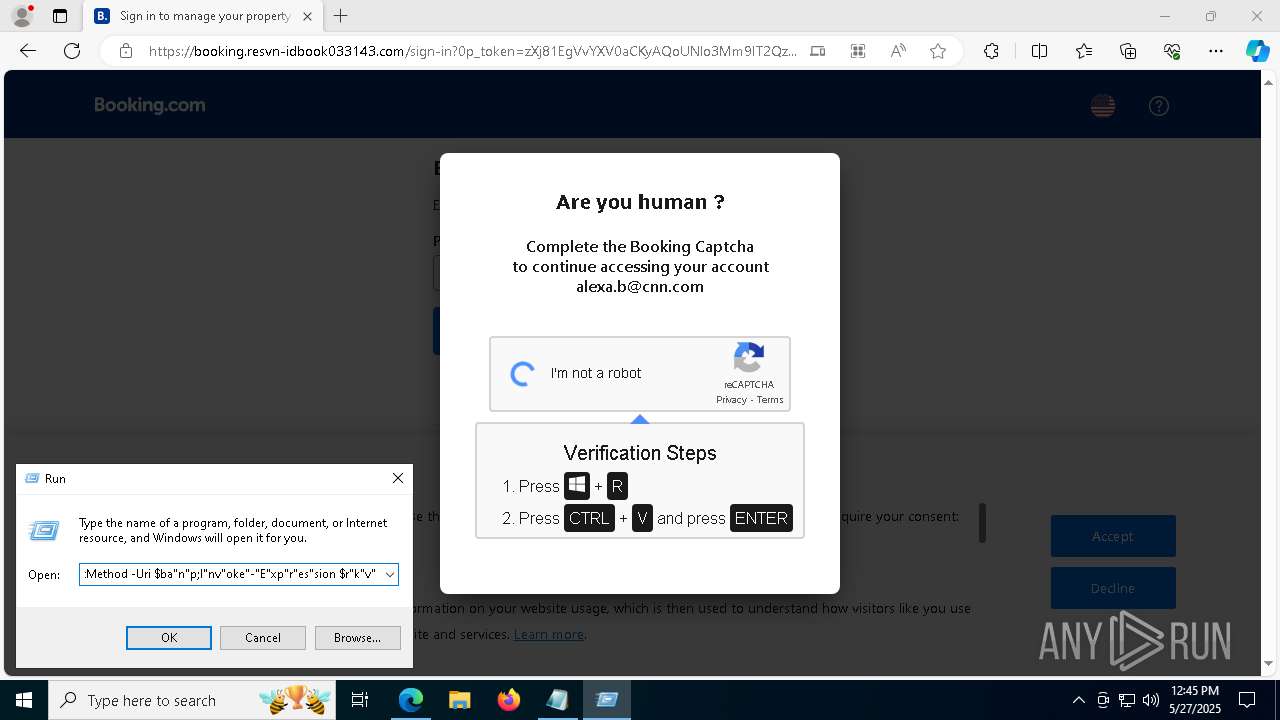
Task: Click Browse... in the Run dialog
Action: pos(357,637)
